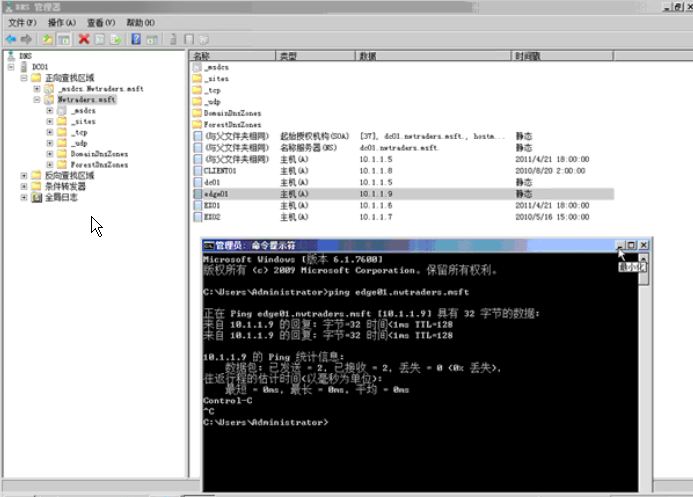
Task: Click timestamp 2010/8/20 2:00:00
Action: pos(550,171)
